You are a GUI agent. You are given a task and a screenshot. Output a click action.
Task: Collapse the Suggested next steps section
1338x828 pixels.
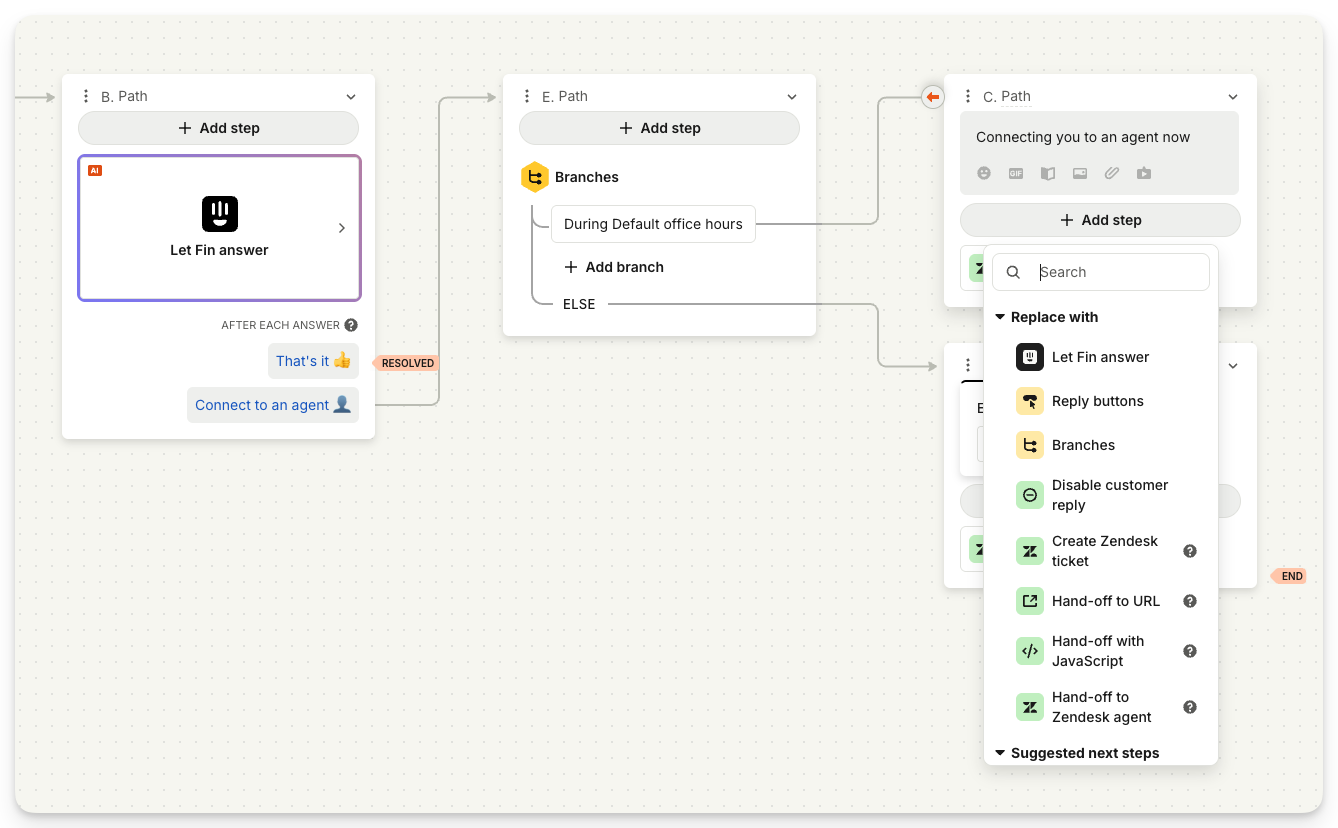tap(1000, 753)
